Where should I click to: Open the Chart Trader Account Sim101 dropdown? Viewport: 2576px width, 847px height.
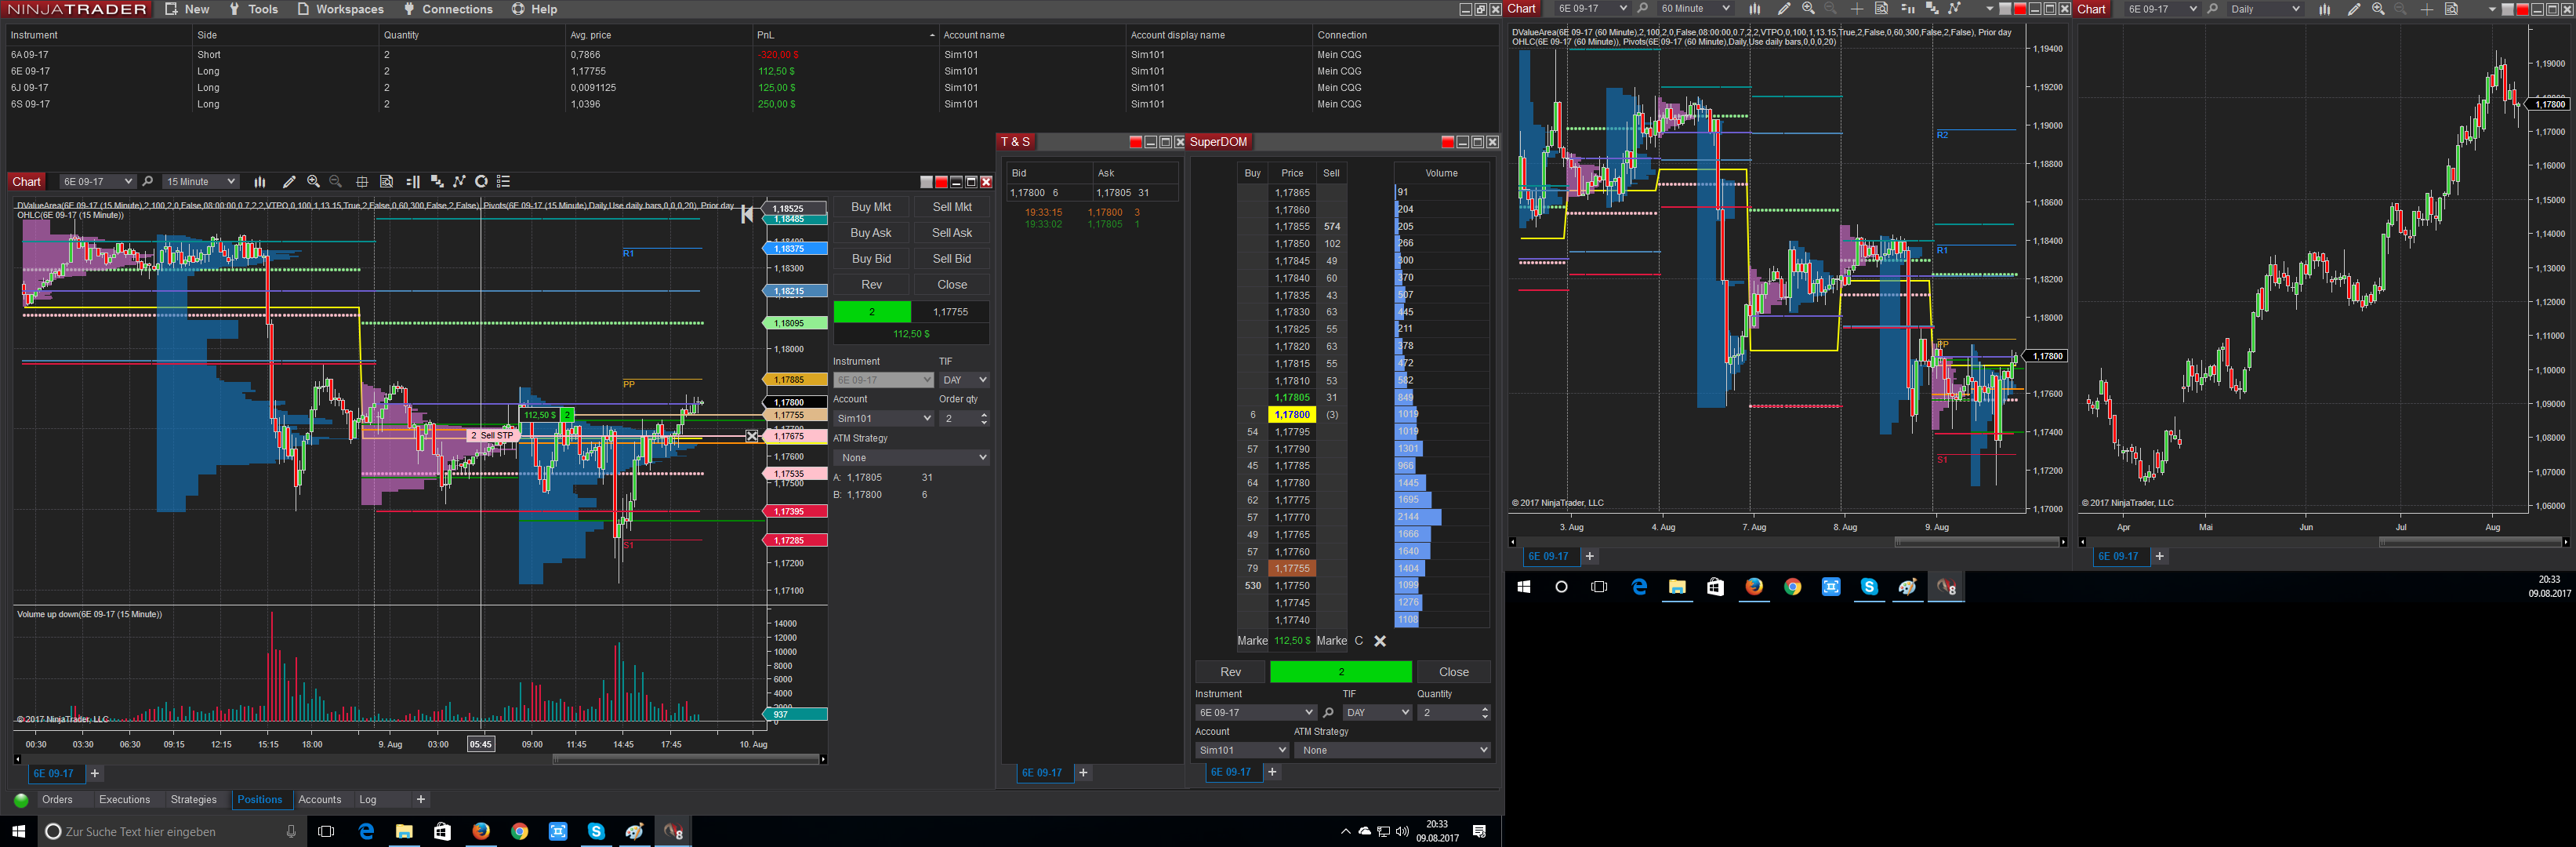(x=883, y=419)
